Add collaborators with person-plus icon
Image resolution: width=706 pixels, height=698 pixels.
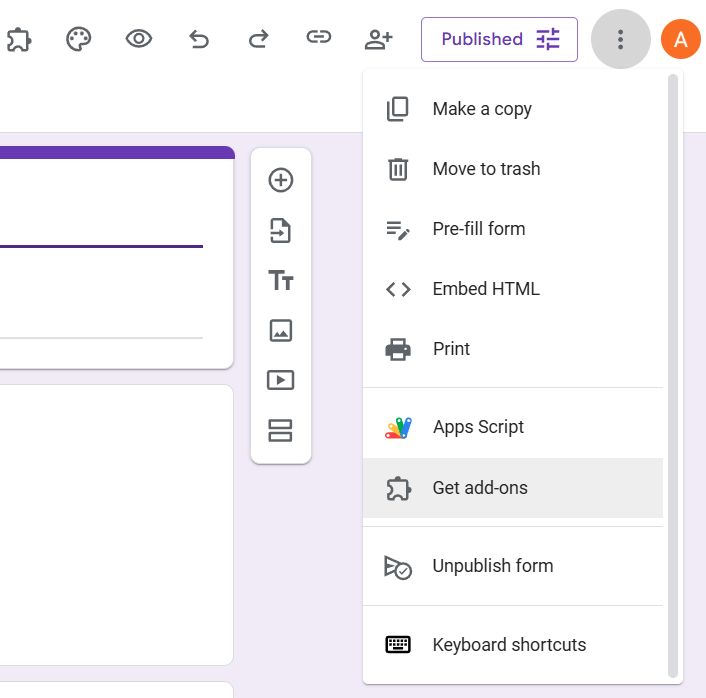pyautogui.click(x=379, y=39)
